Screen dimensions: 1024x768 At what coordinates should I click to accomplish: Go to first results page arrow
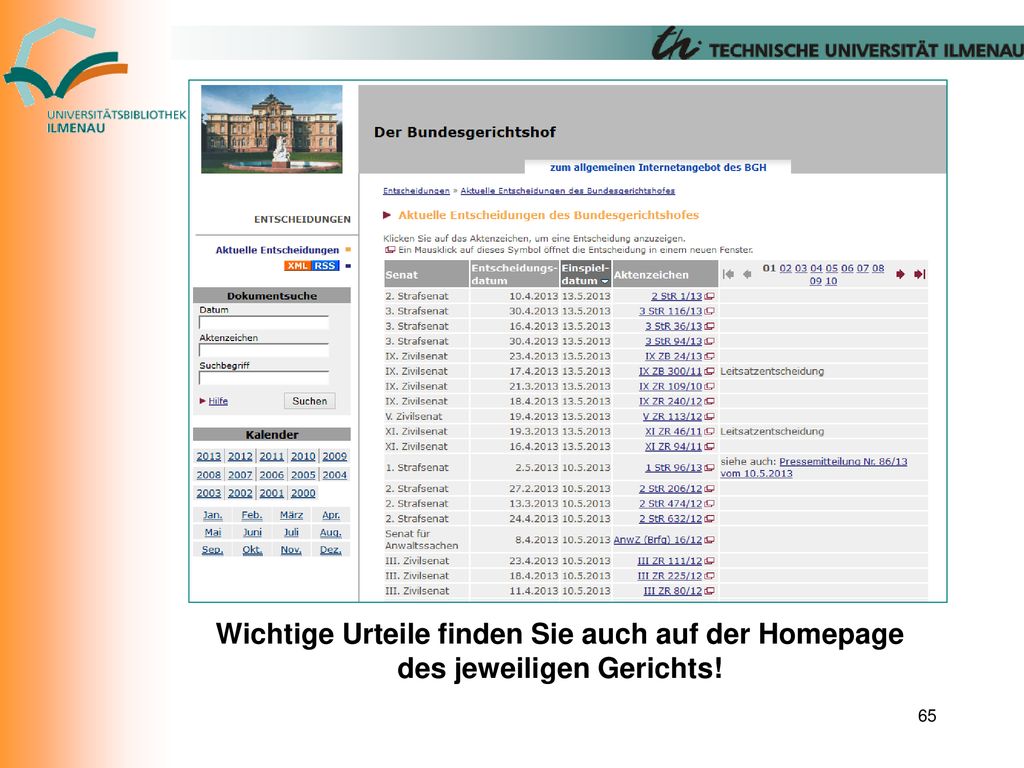[729, 274]
